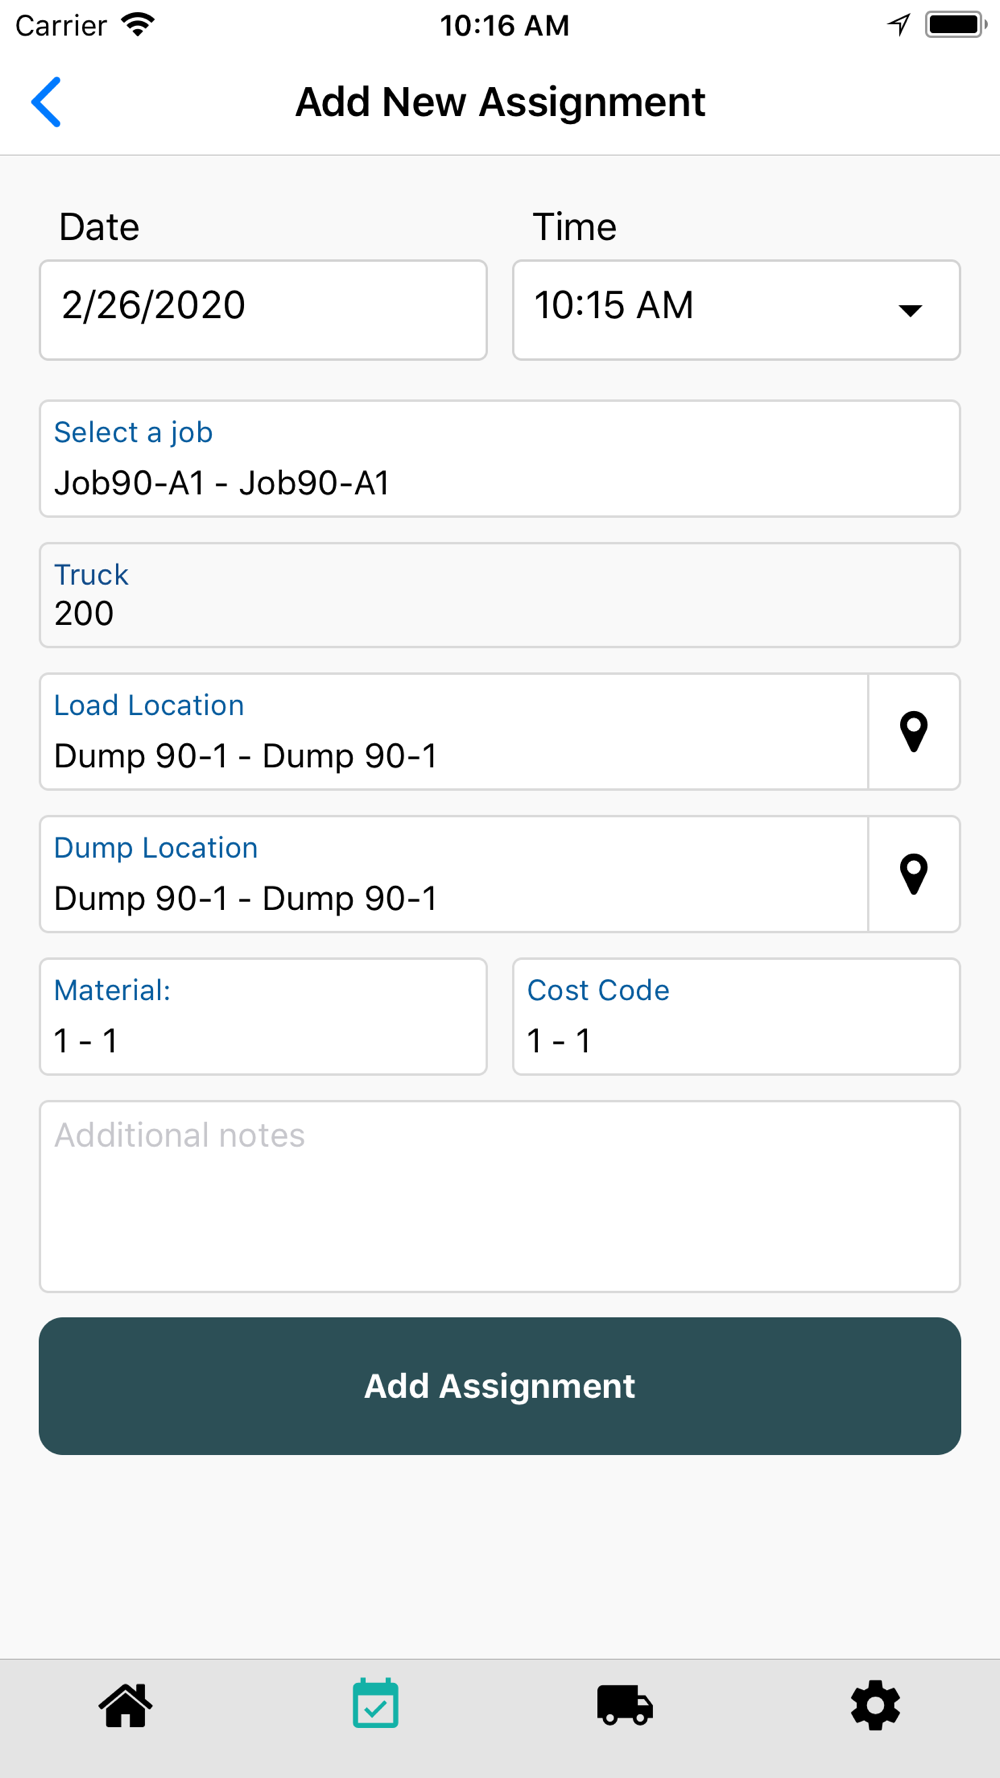1000x1778 pixels.
Task: Select the Load Location field
Action: tap(453, 732)
